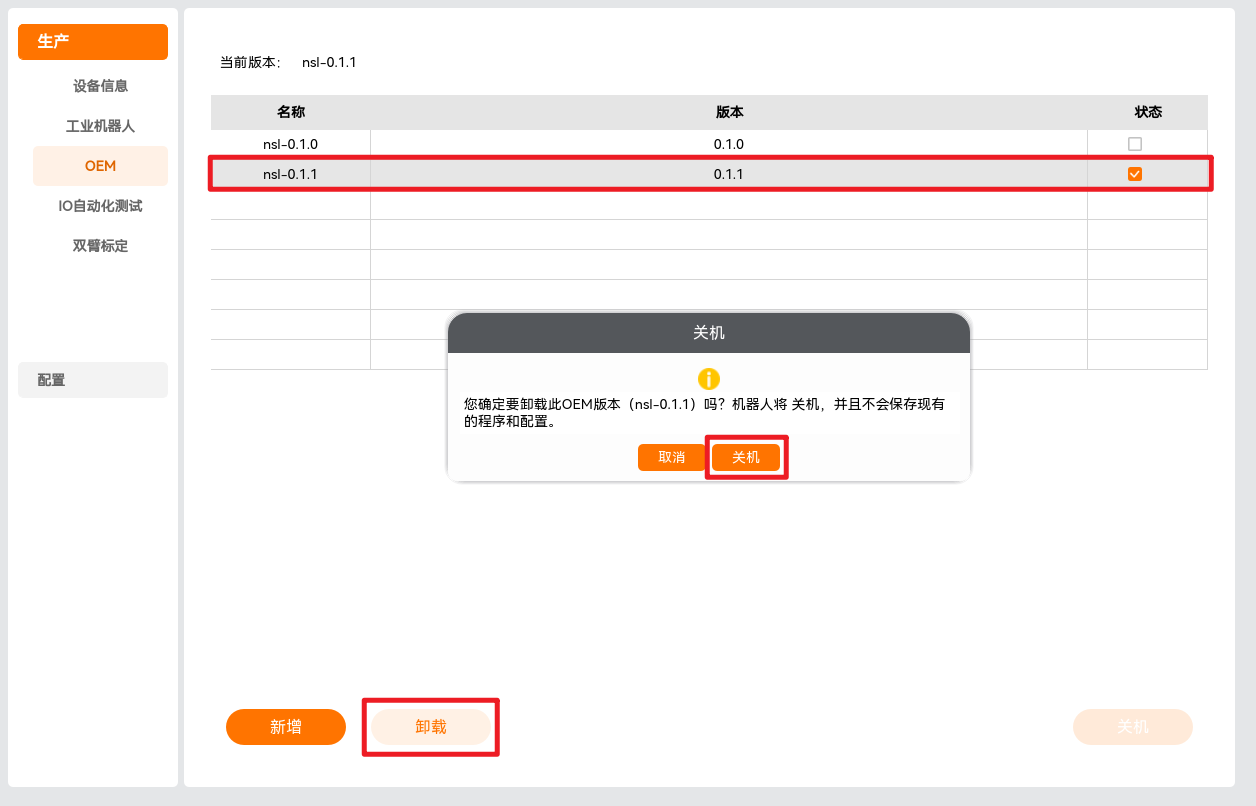The image size is (1256, 806).
Task: Select the nsl-0.1.1 name cell
Action: [290, 174]
